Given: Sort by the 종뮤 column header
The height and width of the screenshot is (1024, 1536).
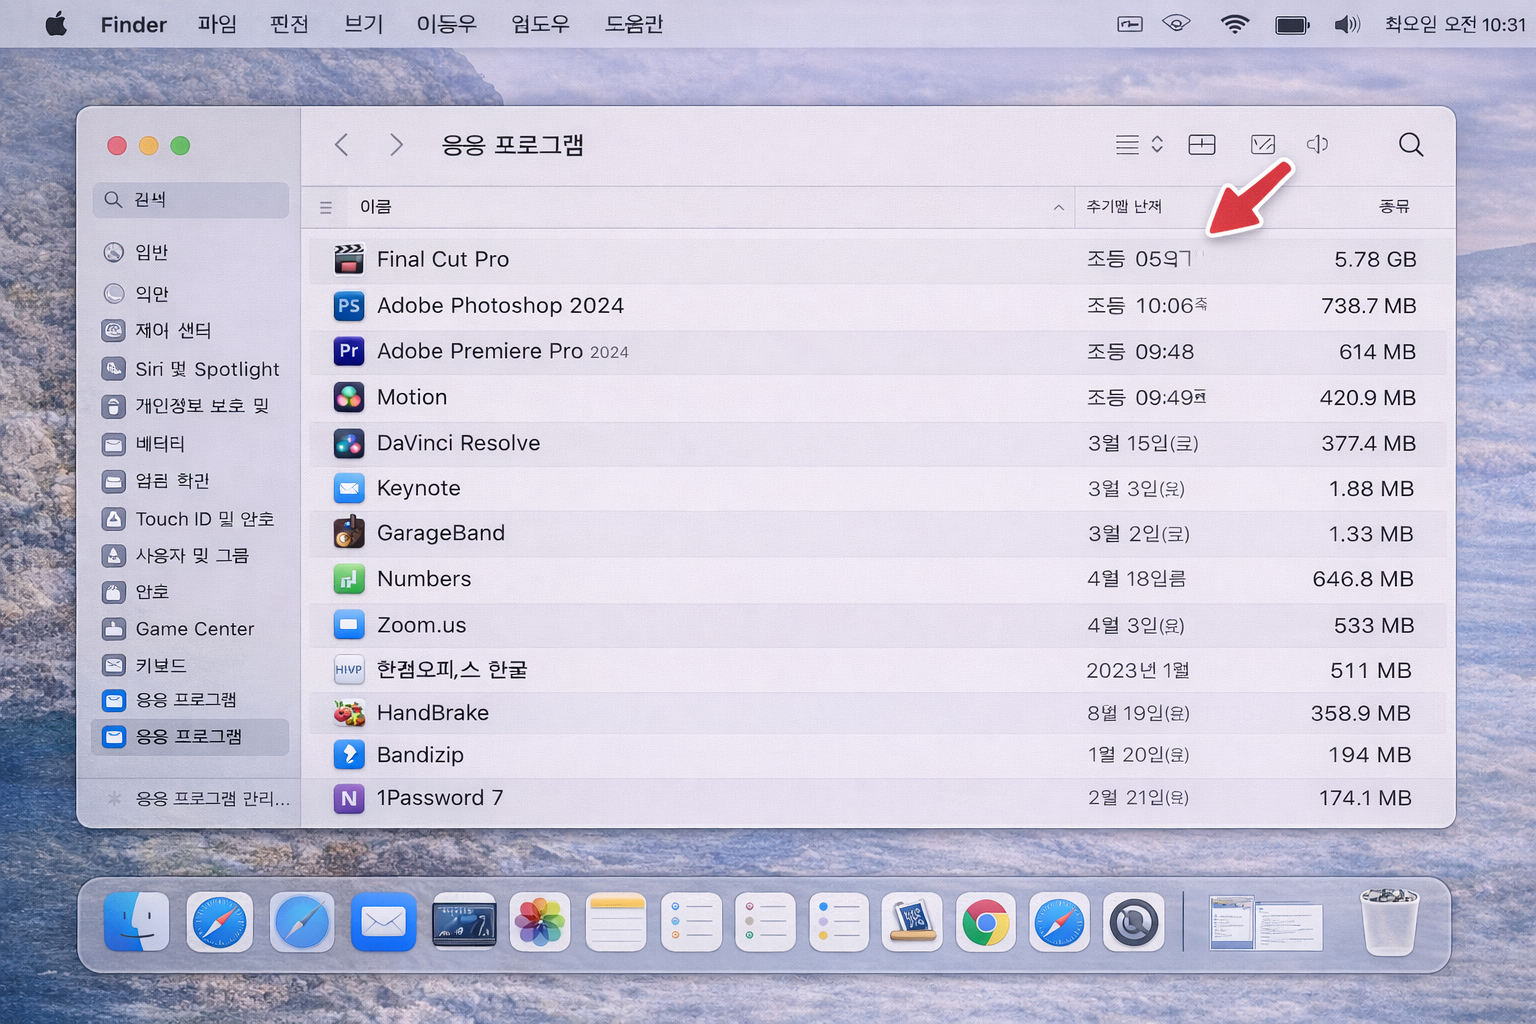Looking at the screenshot, I should point(1394,207).
